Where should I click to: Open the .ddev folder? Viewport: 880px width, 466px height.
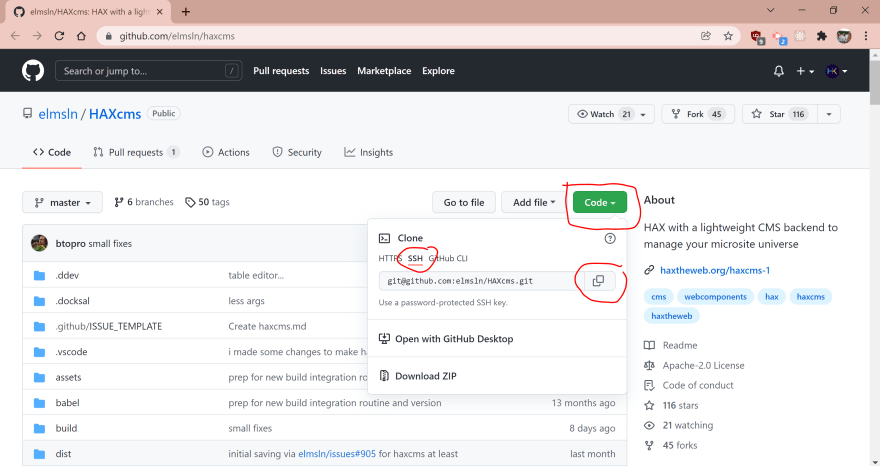(67, 275)
